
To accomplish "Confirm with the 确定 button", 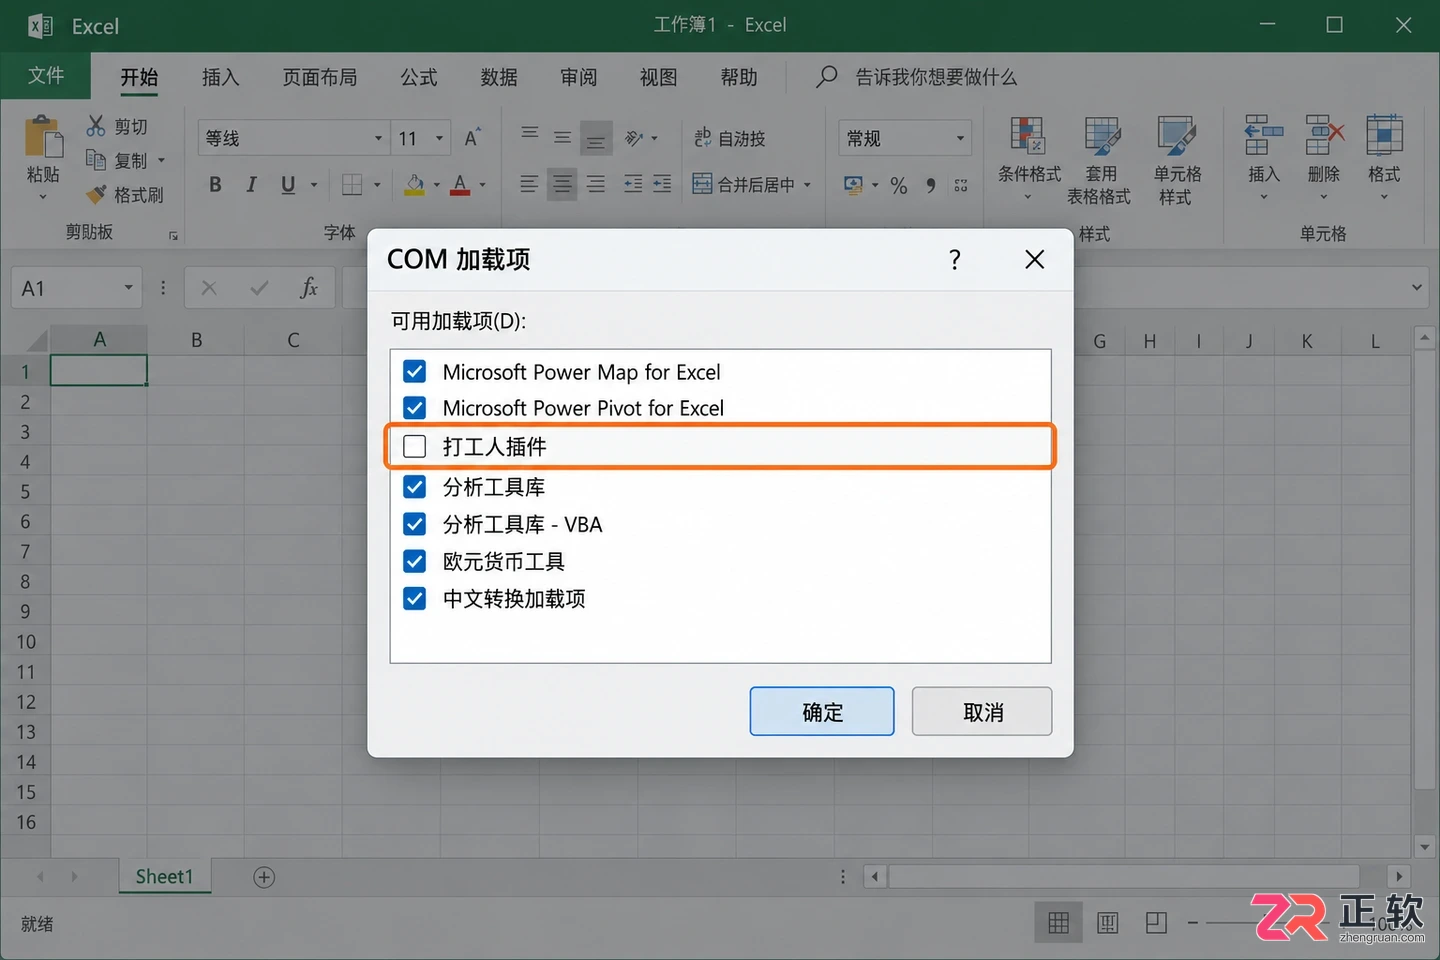I will click(822, 711).
